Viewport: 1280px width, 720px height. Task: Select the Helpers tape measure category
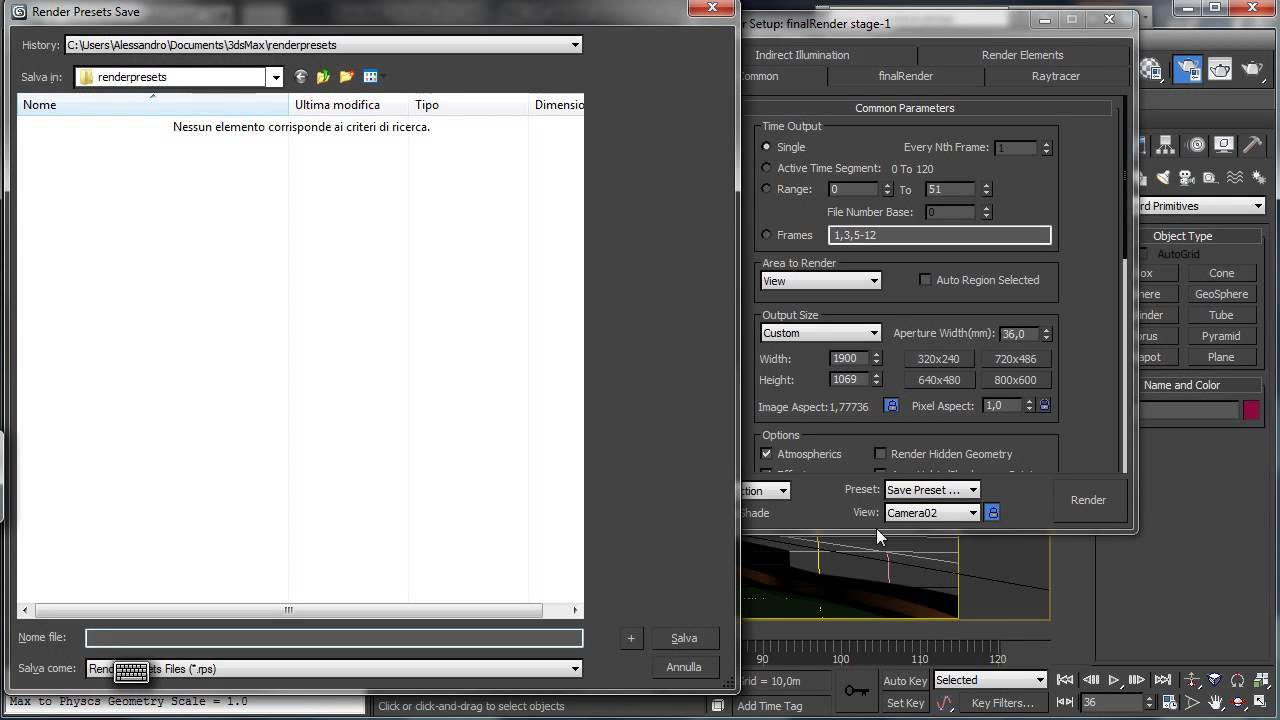1210,178
